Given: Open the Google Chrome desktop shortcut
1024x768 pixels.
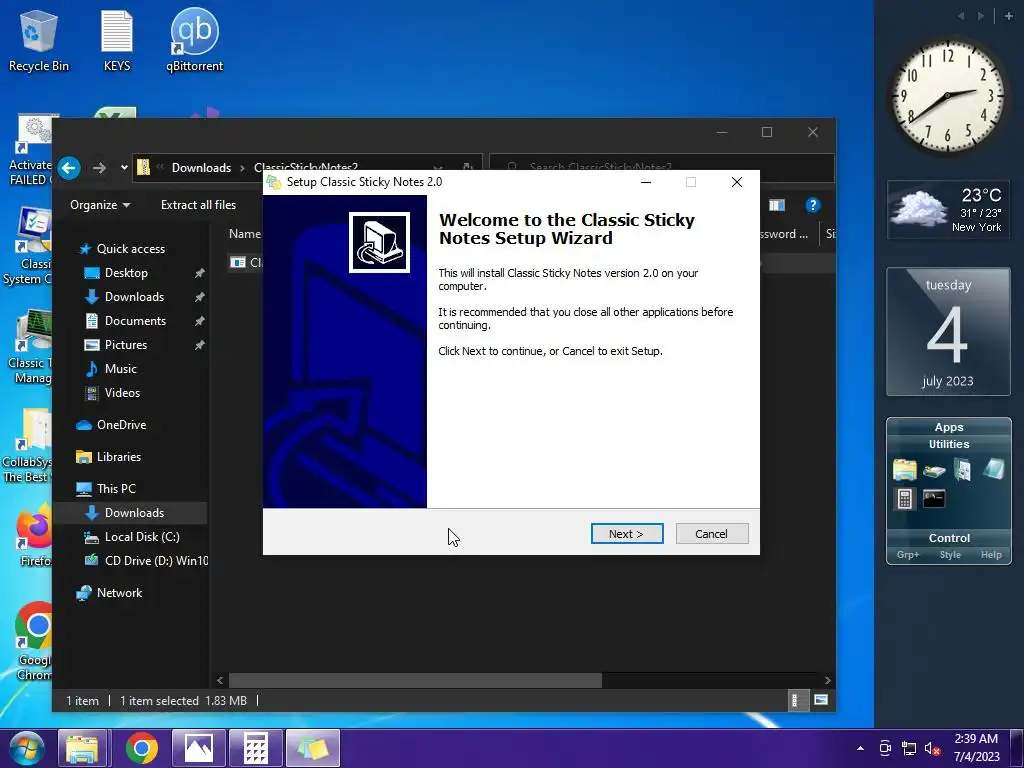Looking at the screenshot, I should (x=33, y=641).
